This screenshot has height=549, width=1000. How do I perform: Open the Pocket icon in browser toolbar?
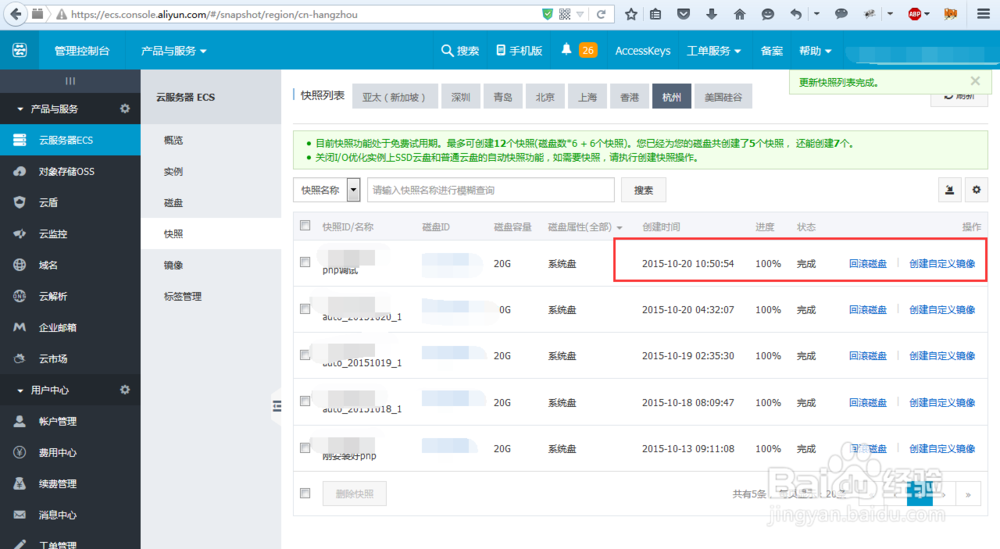coord(683,14)
